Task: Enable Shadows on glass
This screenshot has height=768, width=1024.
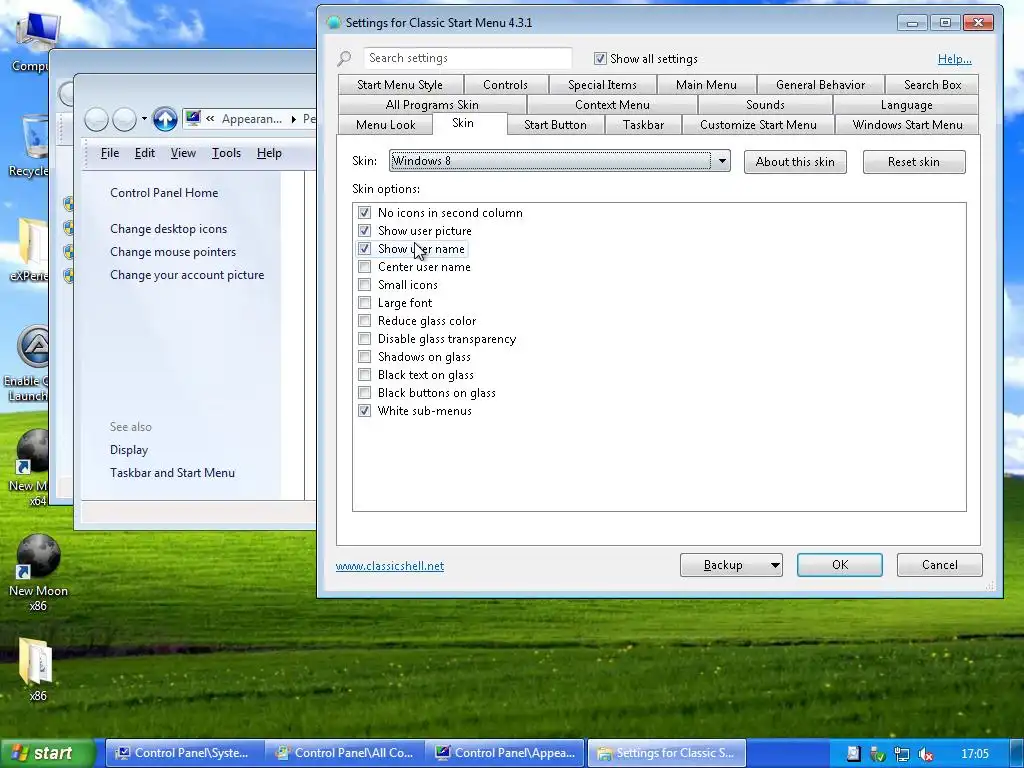Action: 364,357
